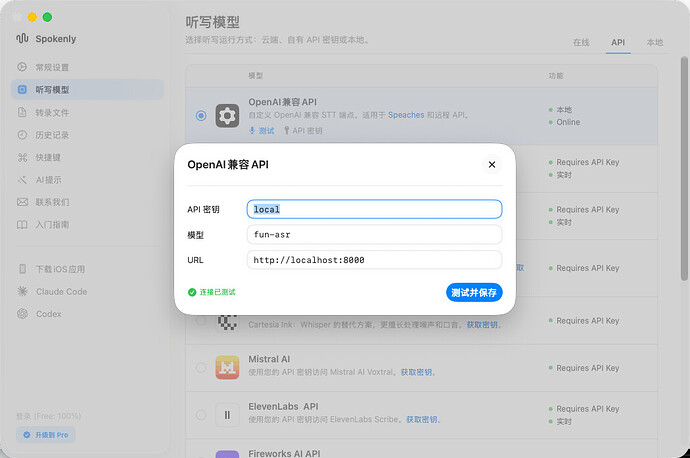Click the 测试 microphone link
Screen dimensions: 690x458
click(x=261, y=130)
